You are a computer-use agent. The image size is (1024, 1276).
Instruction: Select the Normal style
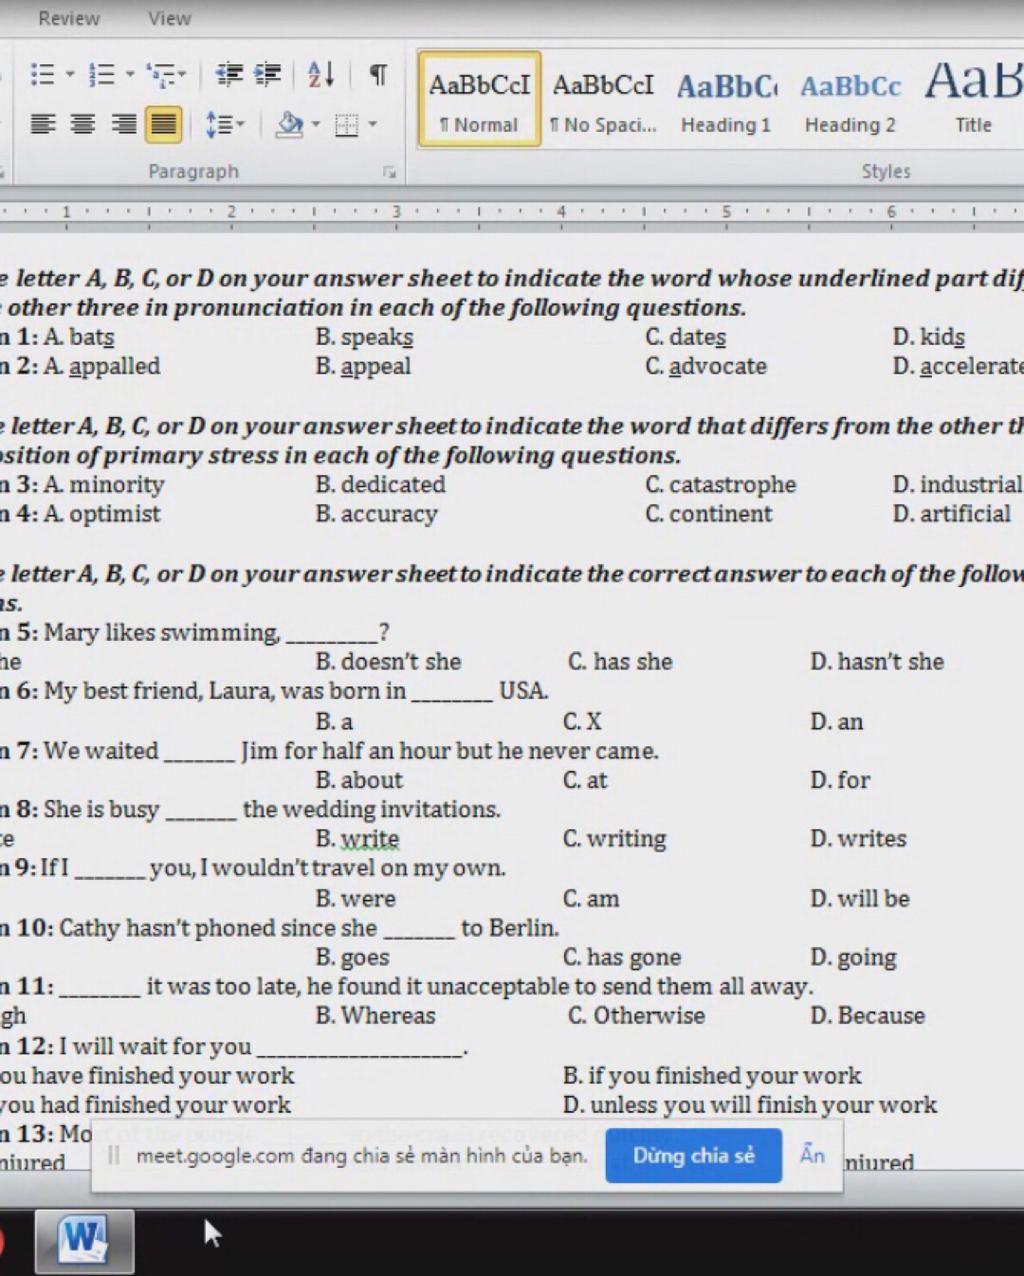coord(479,99)
